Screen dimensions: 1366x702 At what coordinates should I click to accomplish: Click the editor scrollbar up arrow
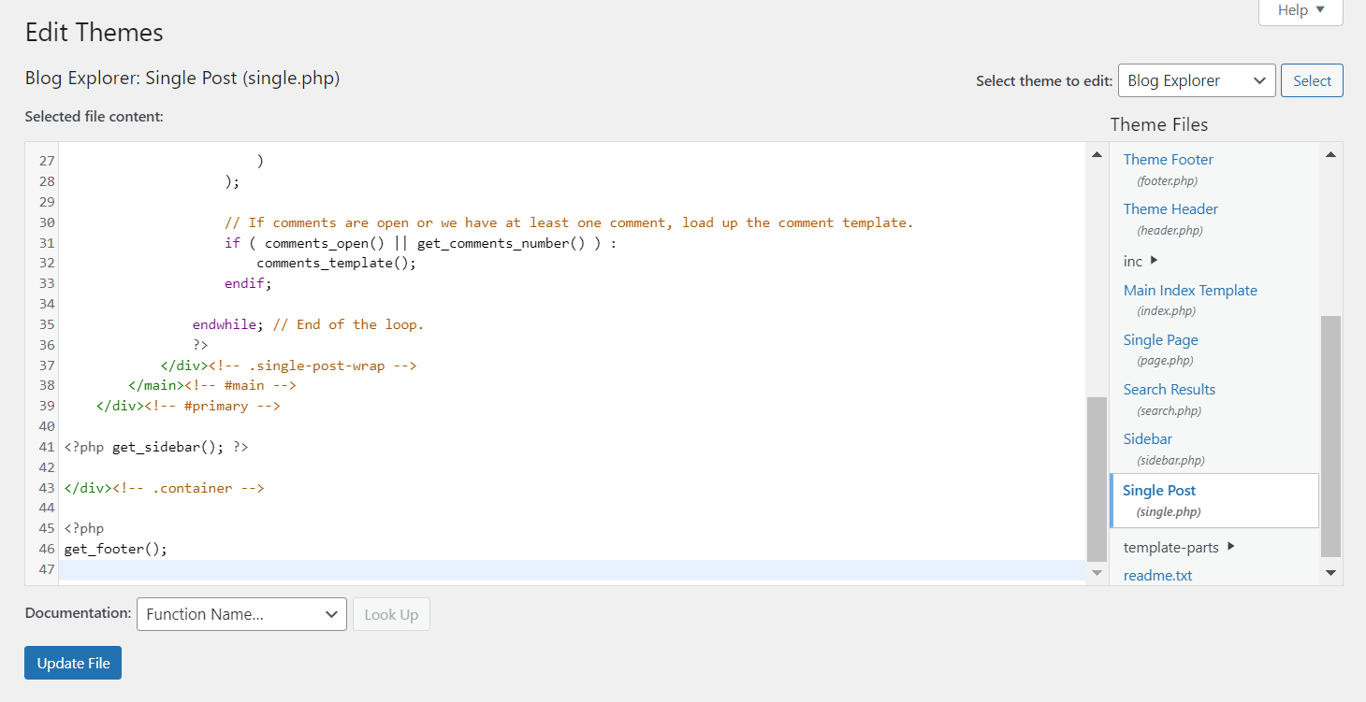[1096, 153]
